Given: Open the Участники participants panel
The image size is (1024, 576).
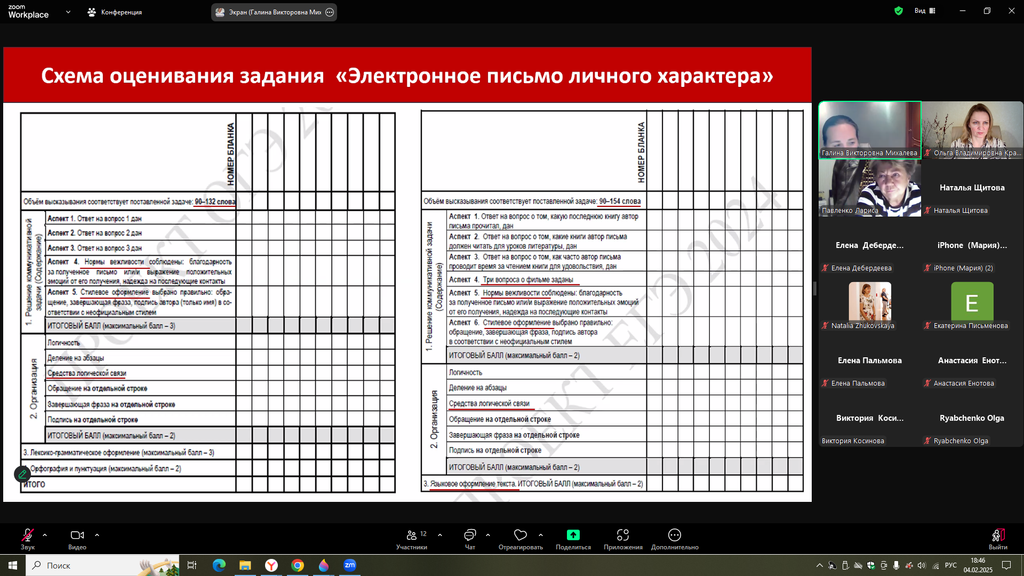Looking at the screenshot, I should coord(412,539).
